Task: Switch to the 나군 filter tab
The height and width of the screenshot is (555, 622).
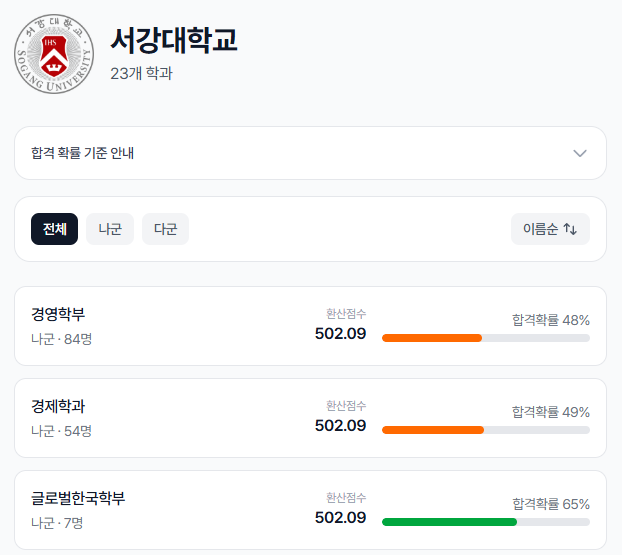Action: pyautogui.click(x=110, y=229)
